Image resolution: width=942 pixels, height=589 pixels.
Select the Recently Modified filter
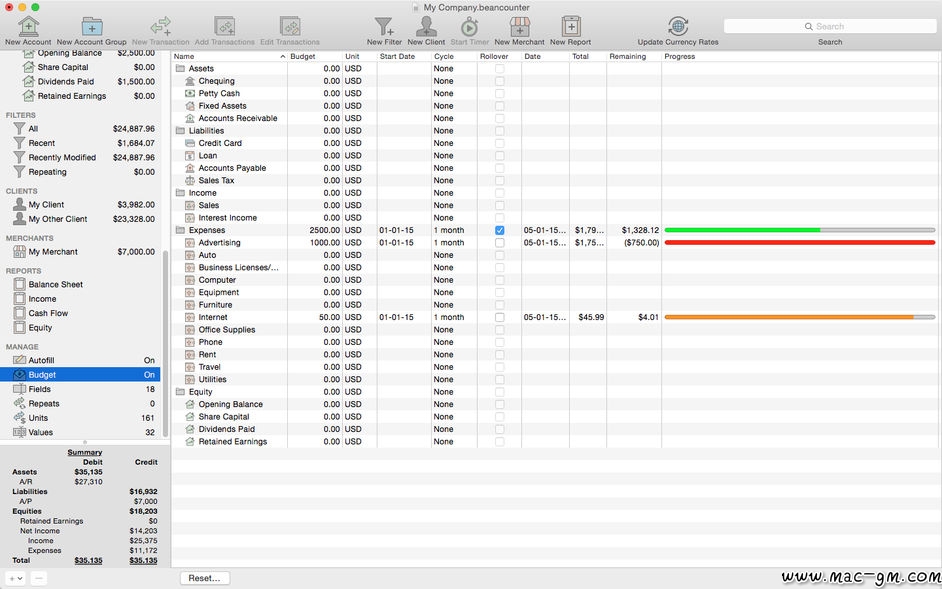click(x=62, y=158)
